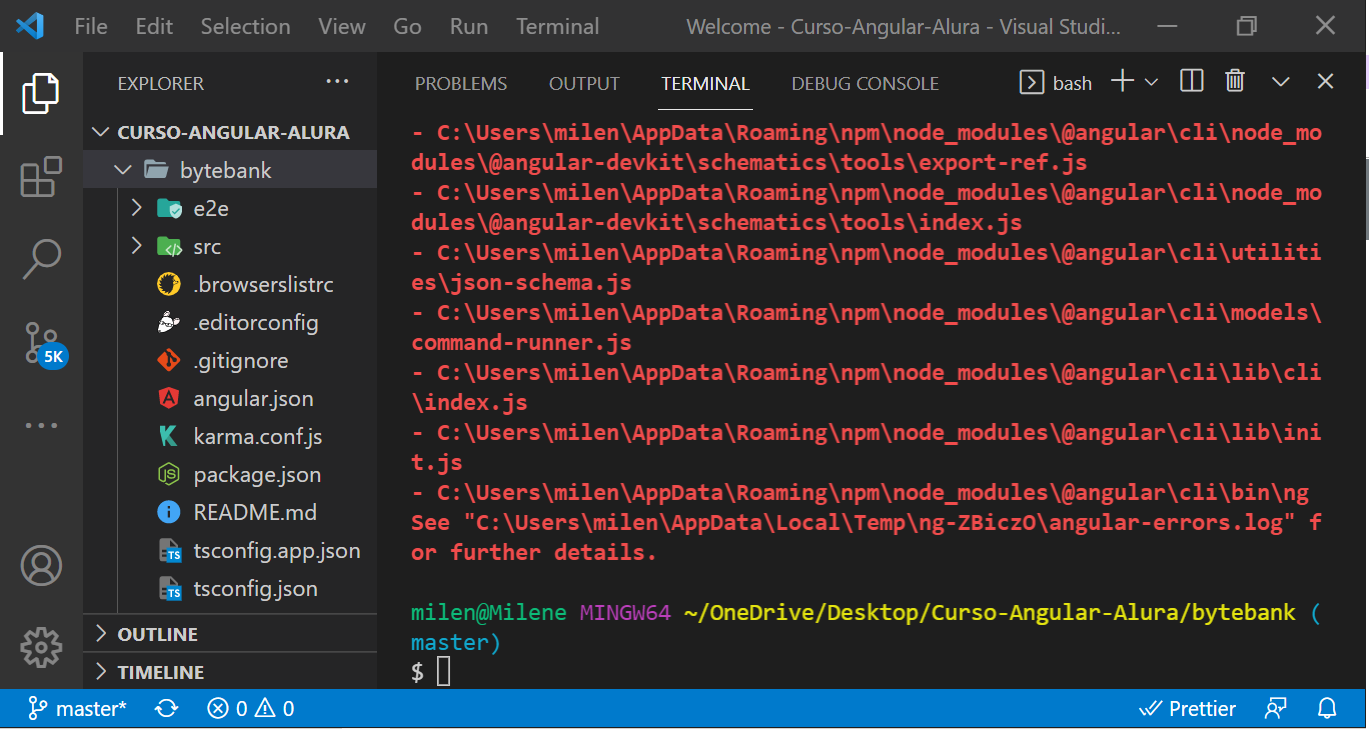Click master* branch in status bar
The image size is (1369, 729).
(x=78, y=709)
